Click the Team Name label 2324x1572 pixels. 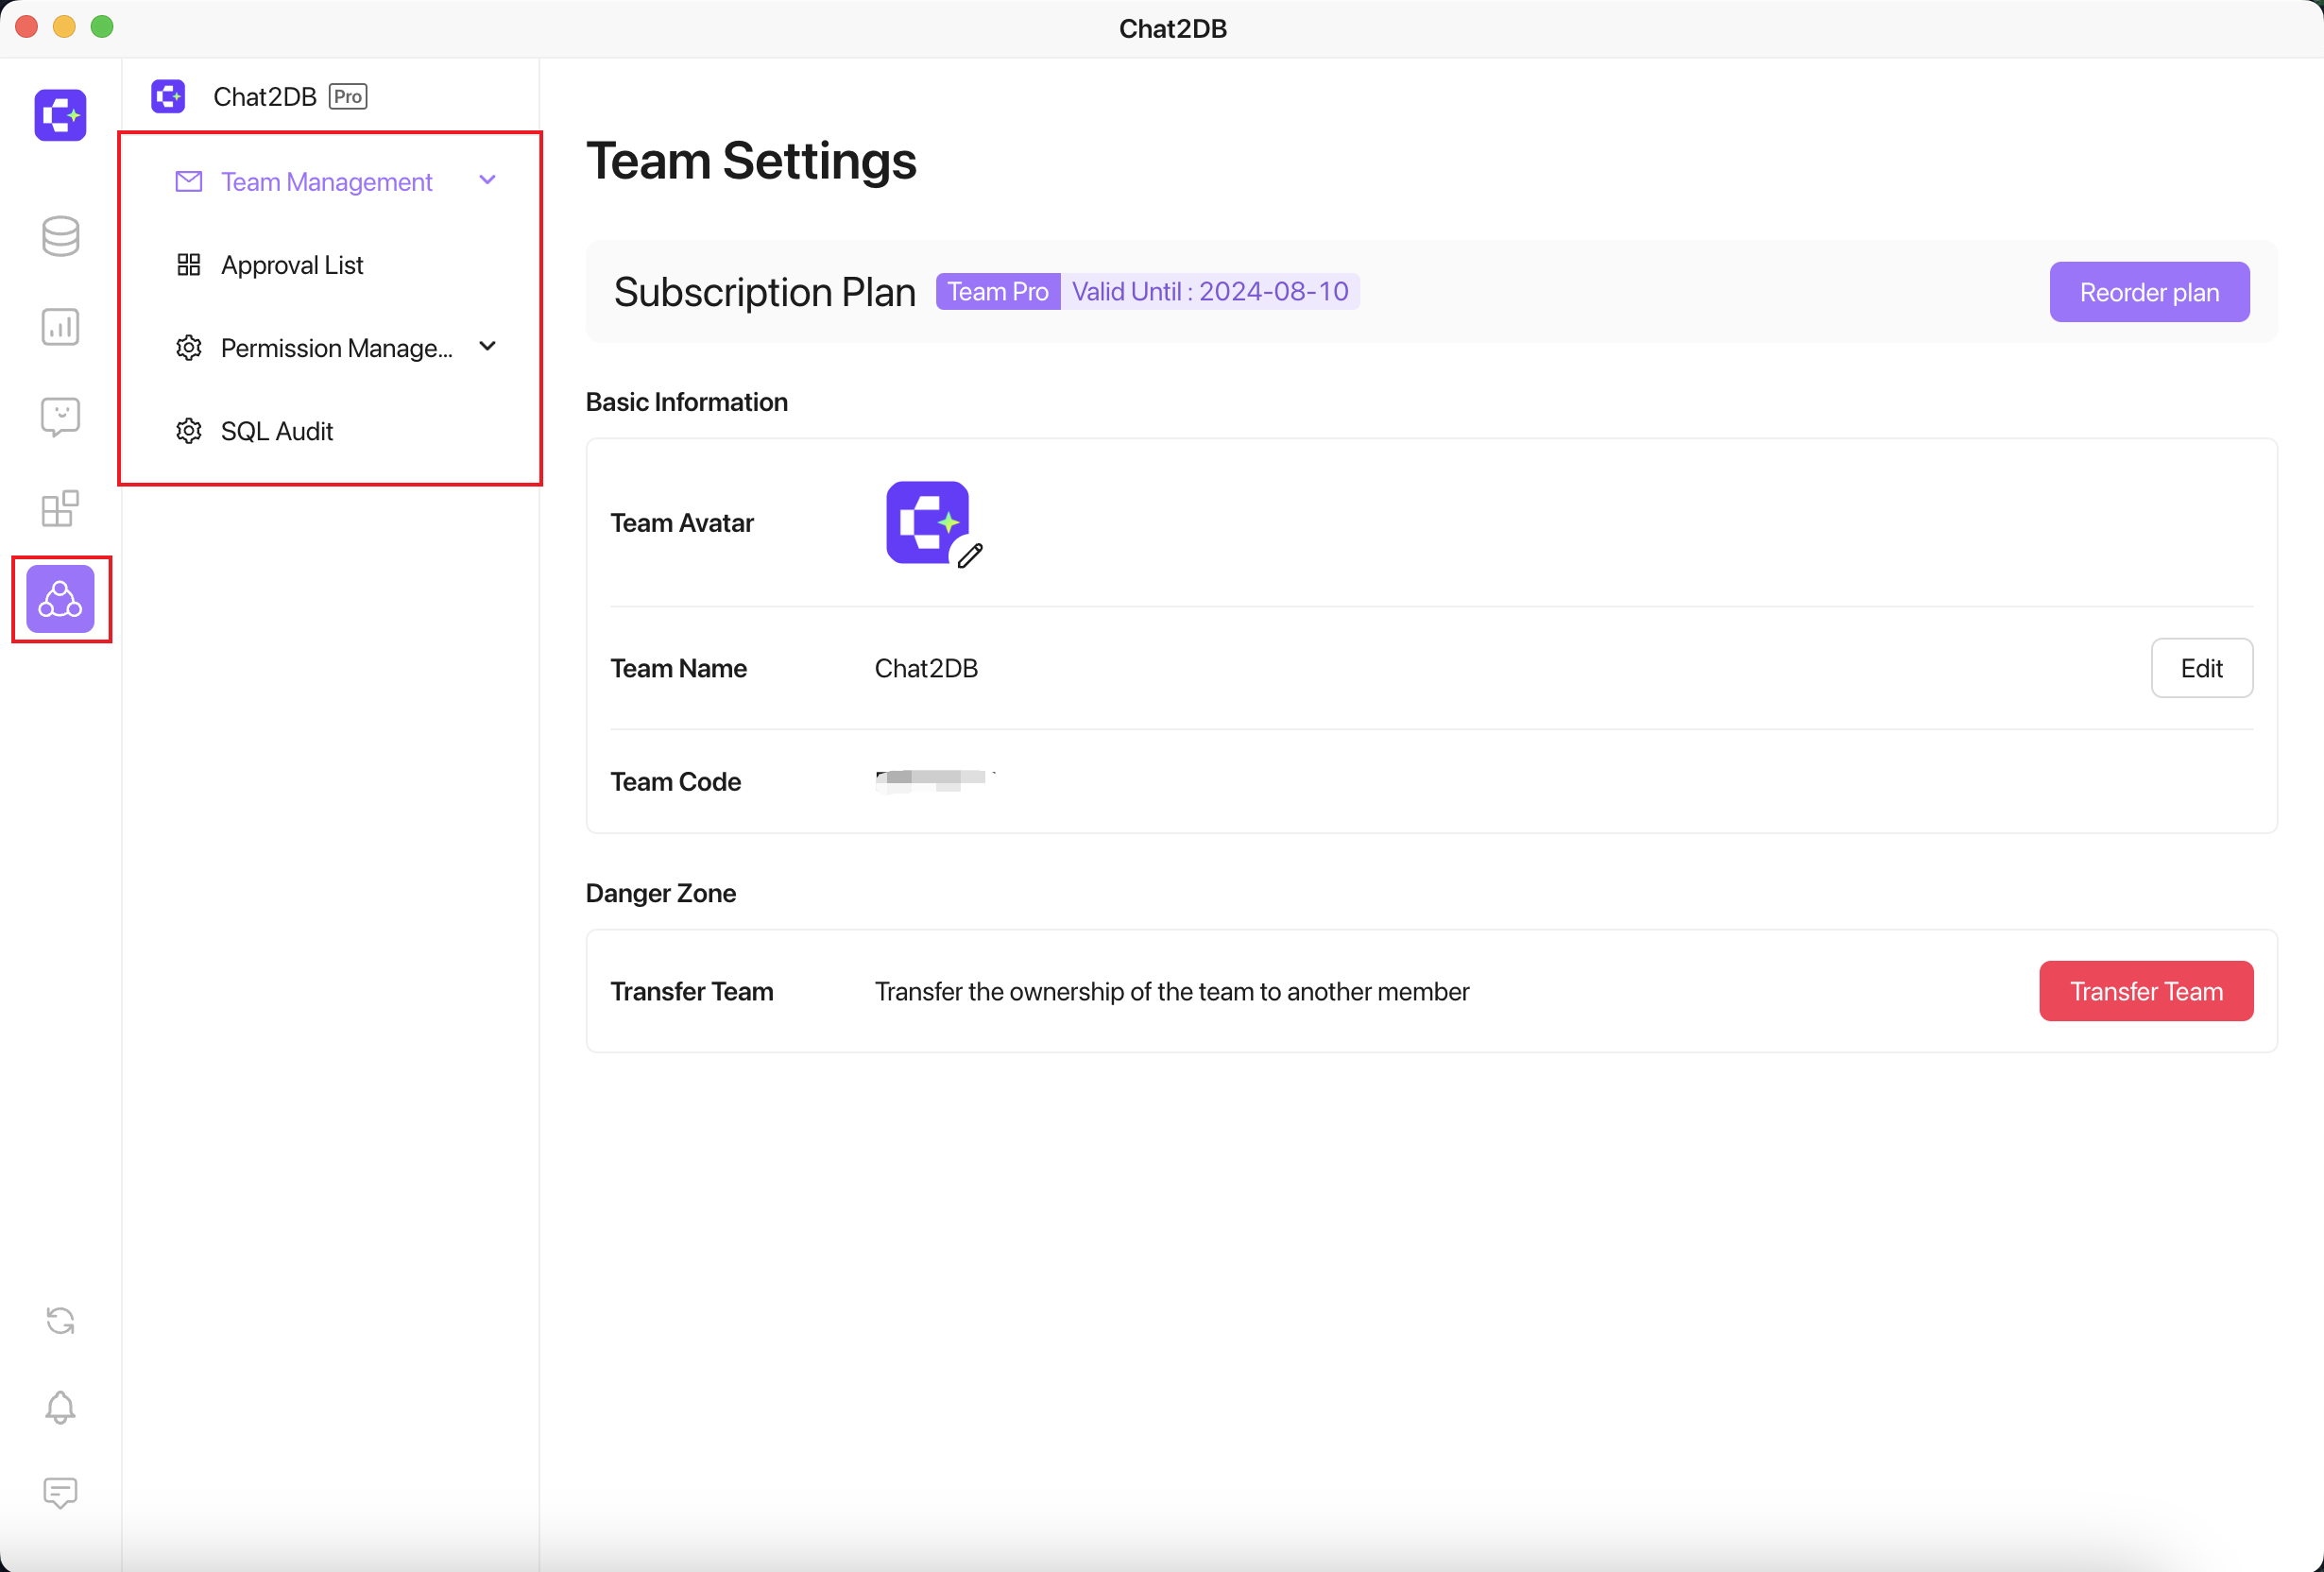point(679,668)
